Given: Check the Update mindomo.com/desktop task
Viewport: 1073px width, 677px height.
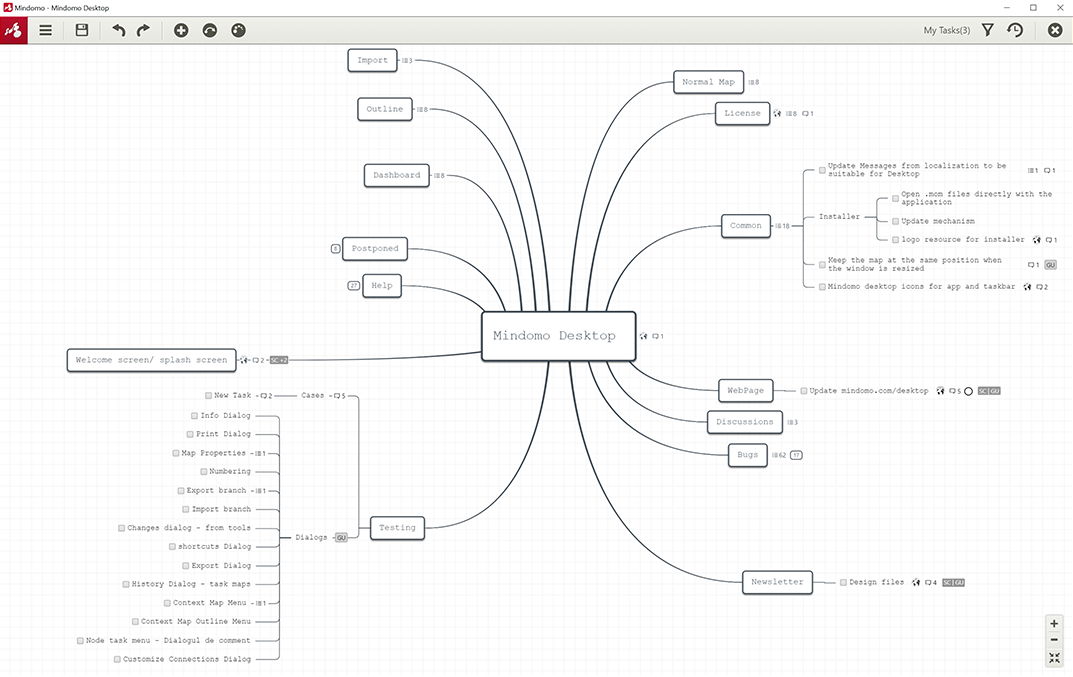Looking at the screenshot, I should tap(804, 391).
